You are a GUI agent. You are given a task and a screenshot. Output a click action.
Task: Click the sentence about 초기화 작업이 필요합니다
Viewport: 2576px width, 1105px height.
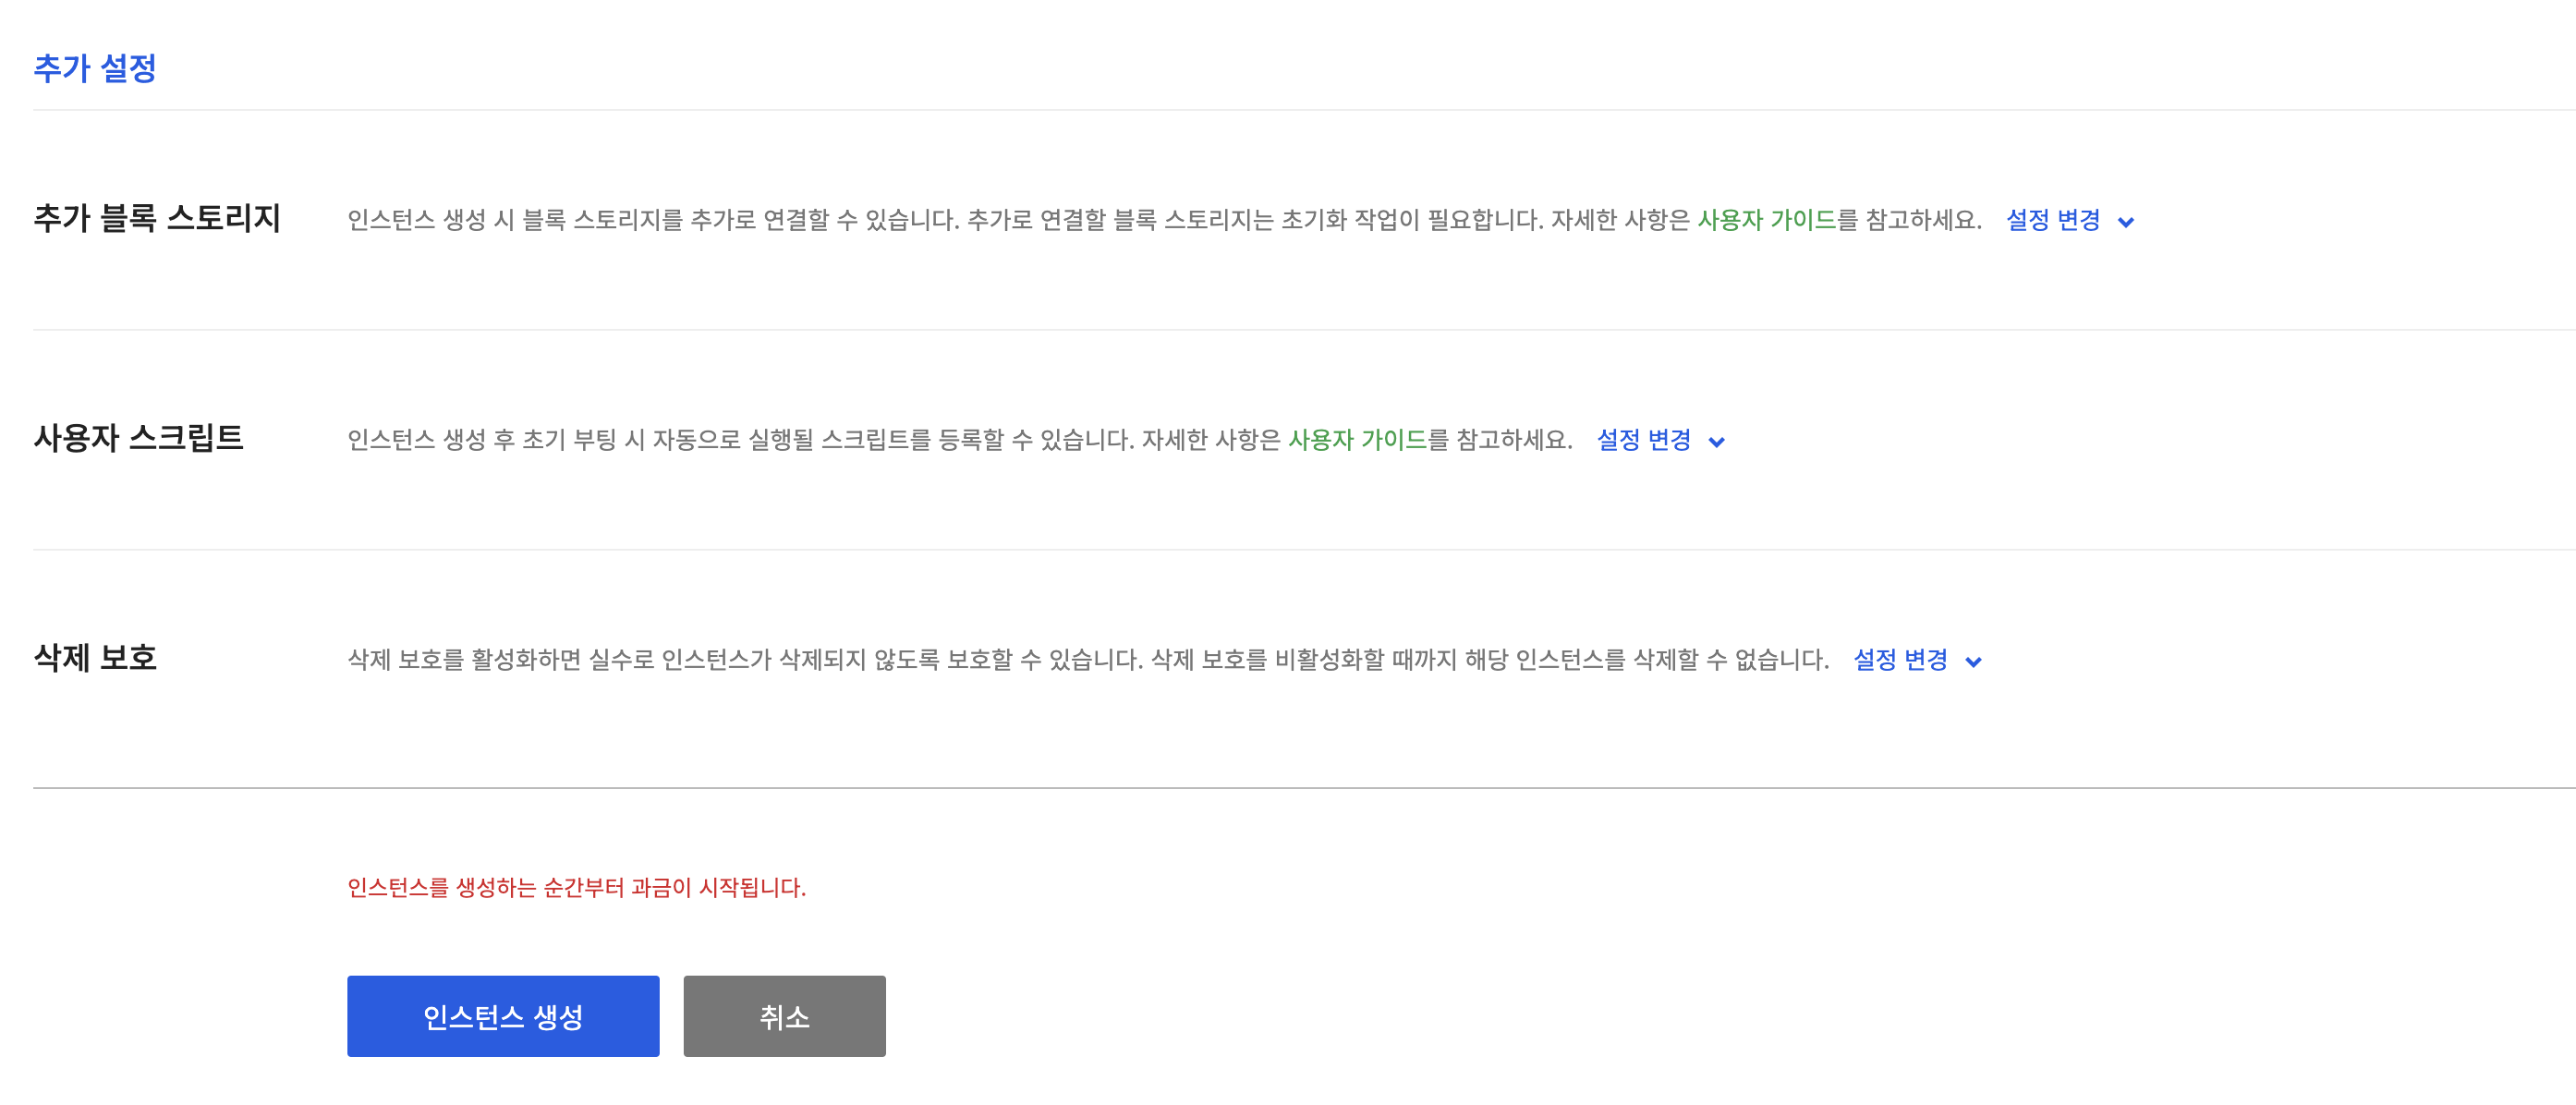pos(1255,220)
